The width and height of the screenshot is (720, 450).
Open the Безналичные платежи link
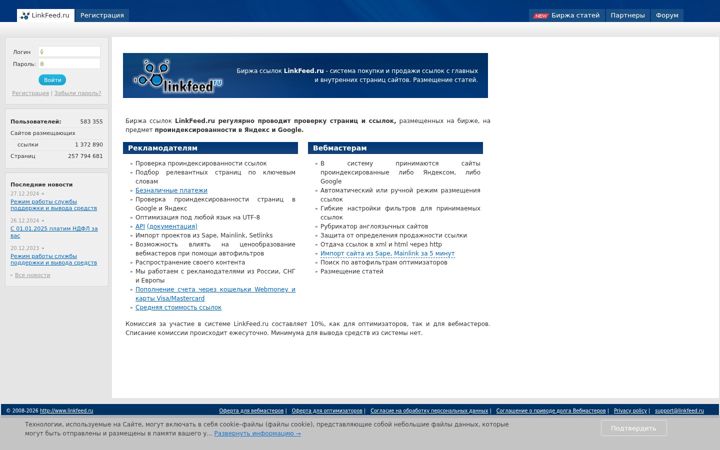point(171,190)
